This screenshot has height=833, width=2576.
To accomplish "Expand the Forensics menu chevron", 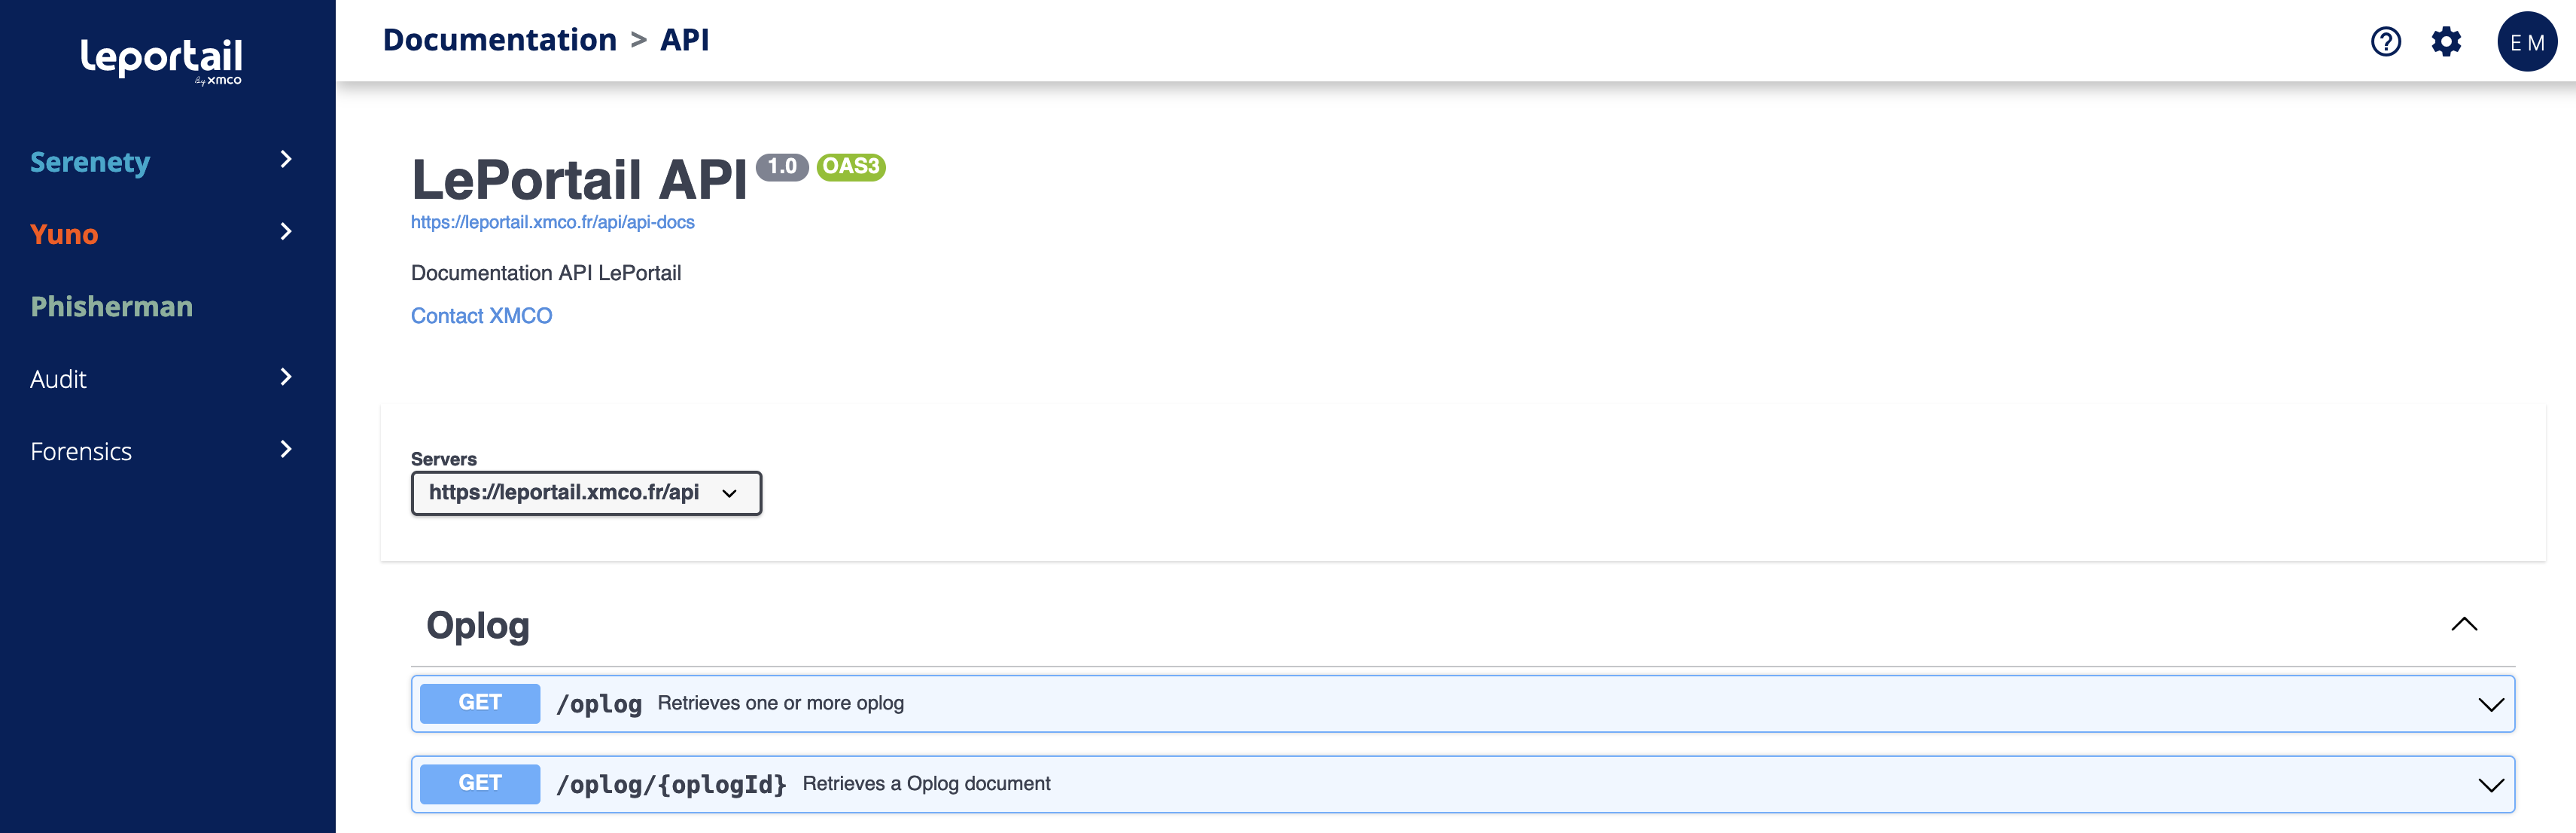I will point(286,450).
